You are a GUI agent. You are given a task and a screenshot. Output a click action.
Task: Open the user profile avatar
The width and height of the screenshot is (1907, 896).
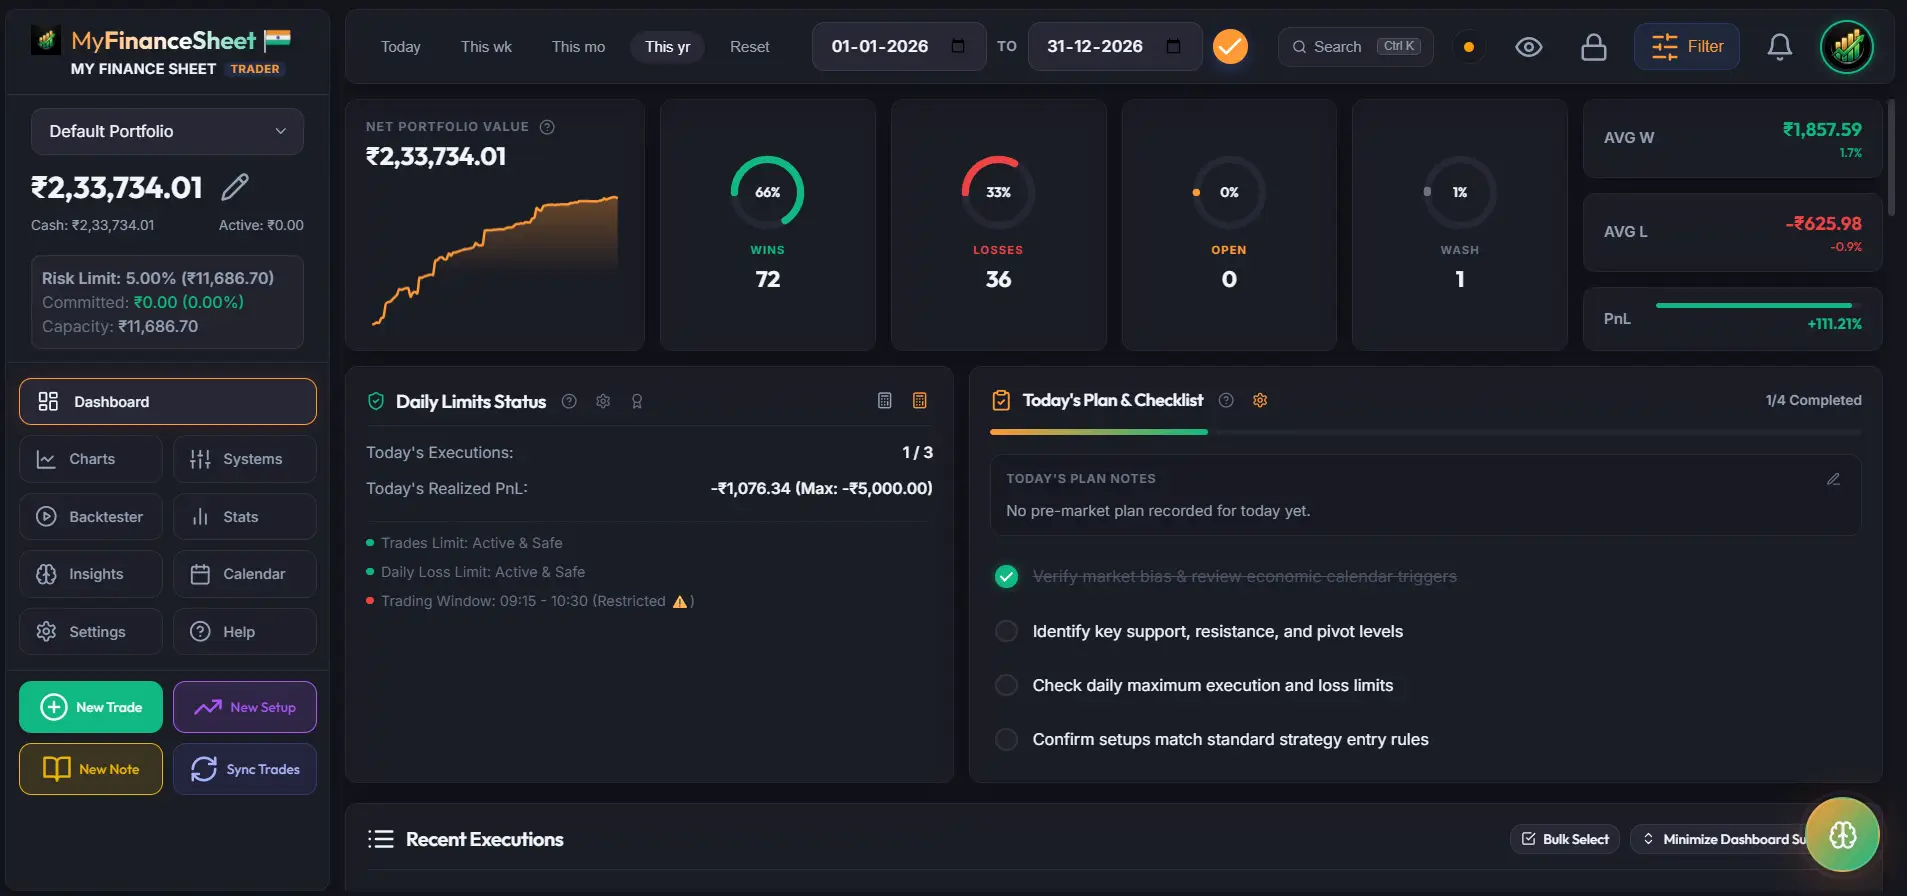1846,47
